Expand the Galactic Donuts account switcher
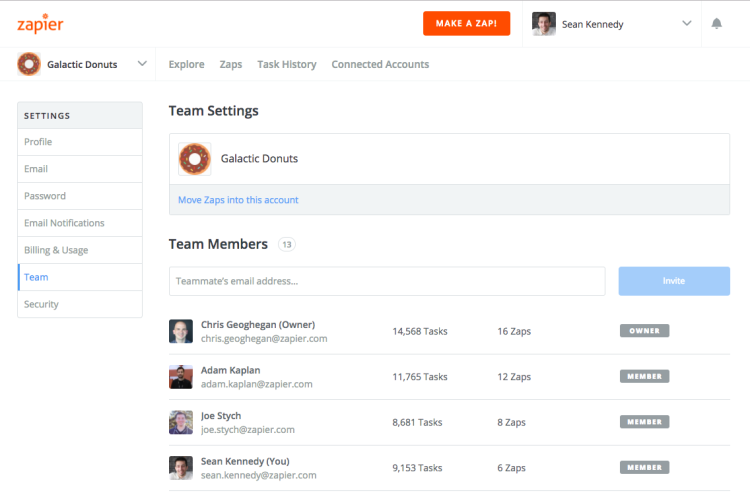The image size is (750, 497). pos(142,64)
